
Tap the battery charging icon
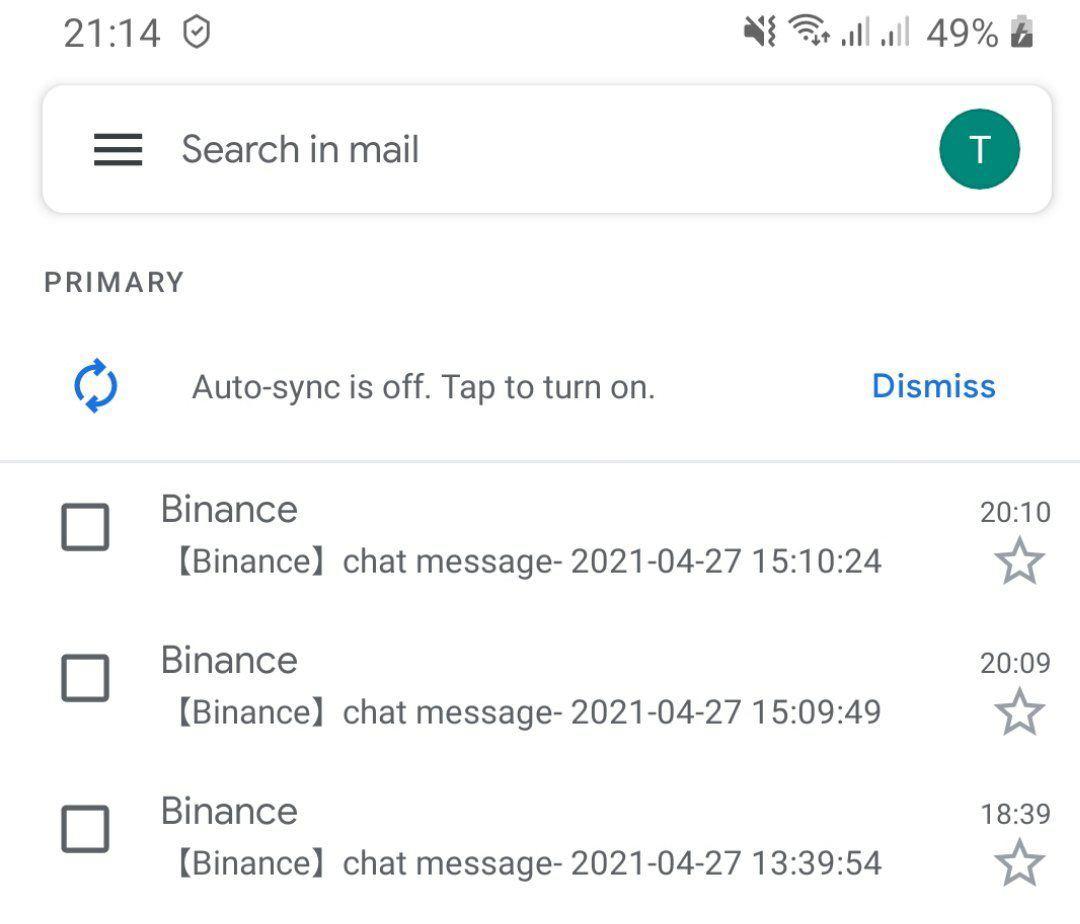point(1021,32)
